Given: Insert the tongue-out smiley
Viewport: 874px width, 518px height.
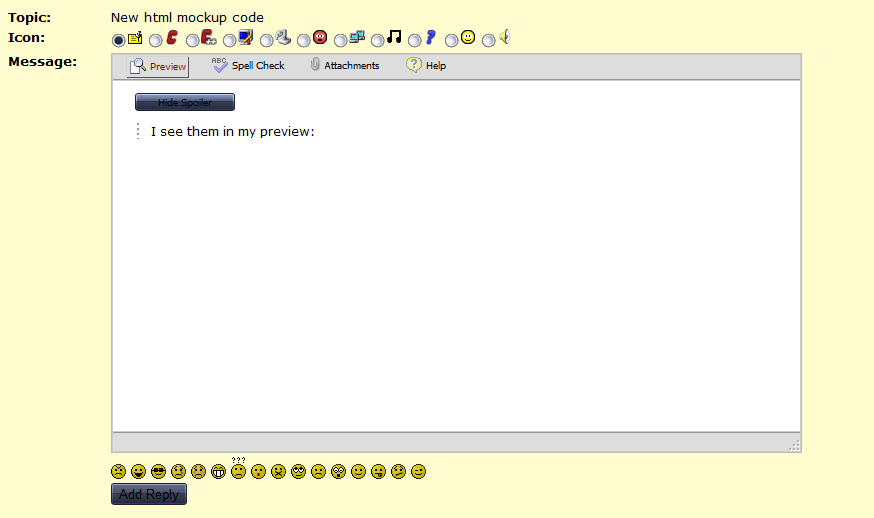Looking at the screenshot, I should (x=378, y=471).
